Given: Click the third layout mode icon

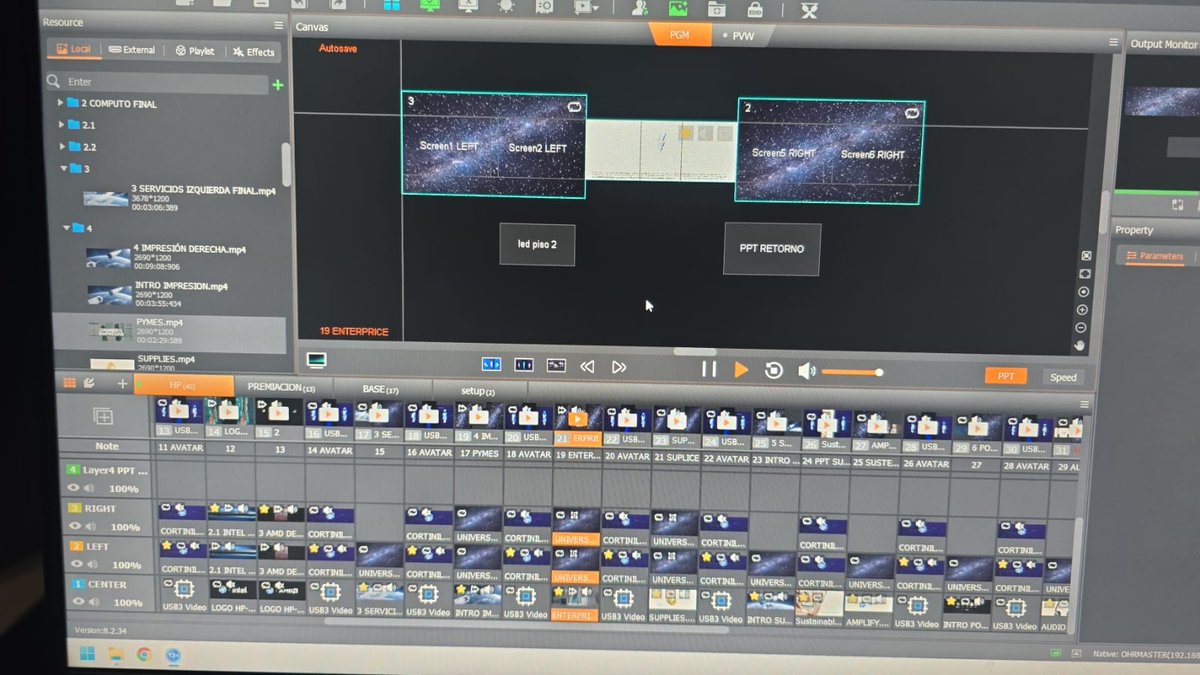Looking at the screenshot, I should [x=556, y=366].
